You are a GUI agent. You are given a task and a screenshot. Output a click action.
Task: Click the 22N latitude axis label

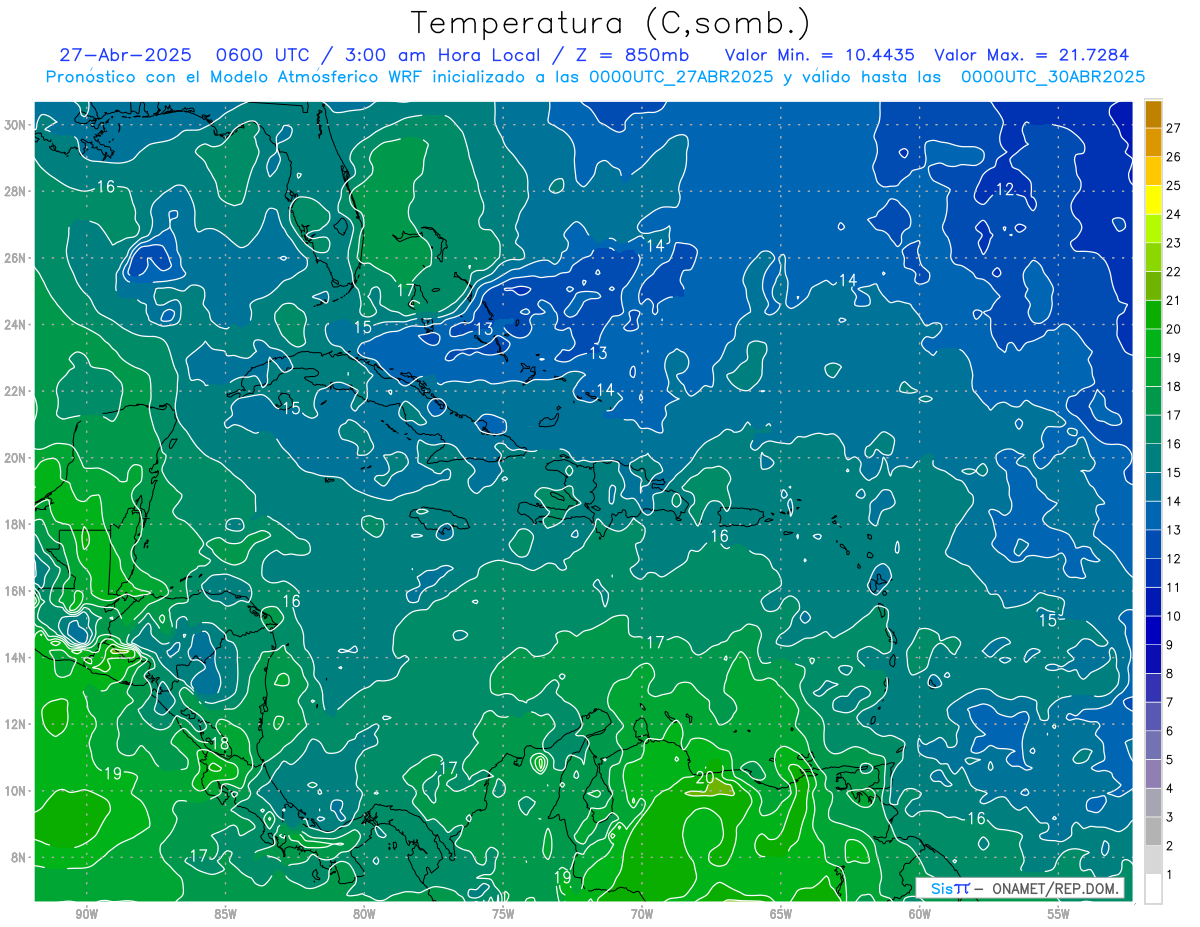[x=15, y=391]
